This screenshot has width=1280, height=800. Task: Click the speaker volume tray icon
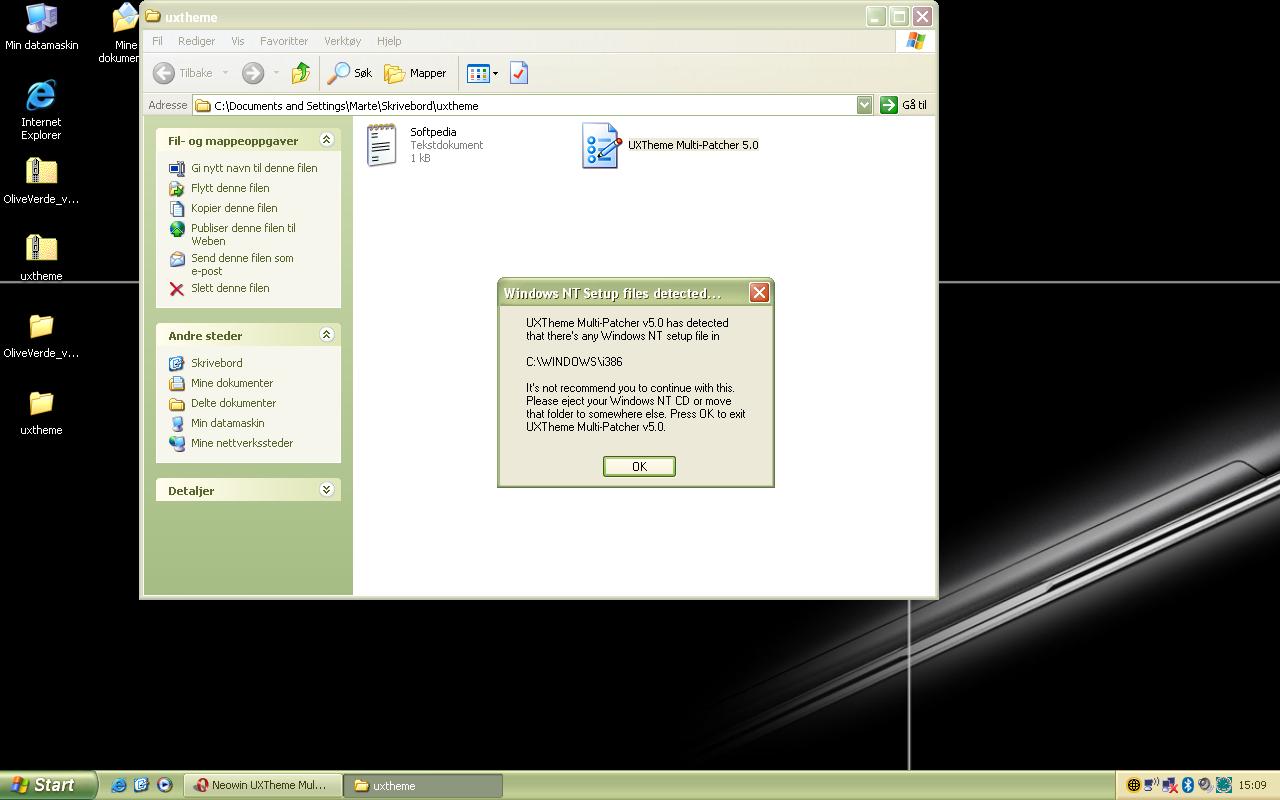tap(1204, 785)
